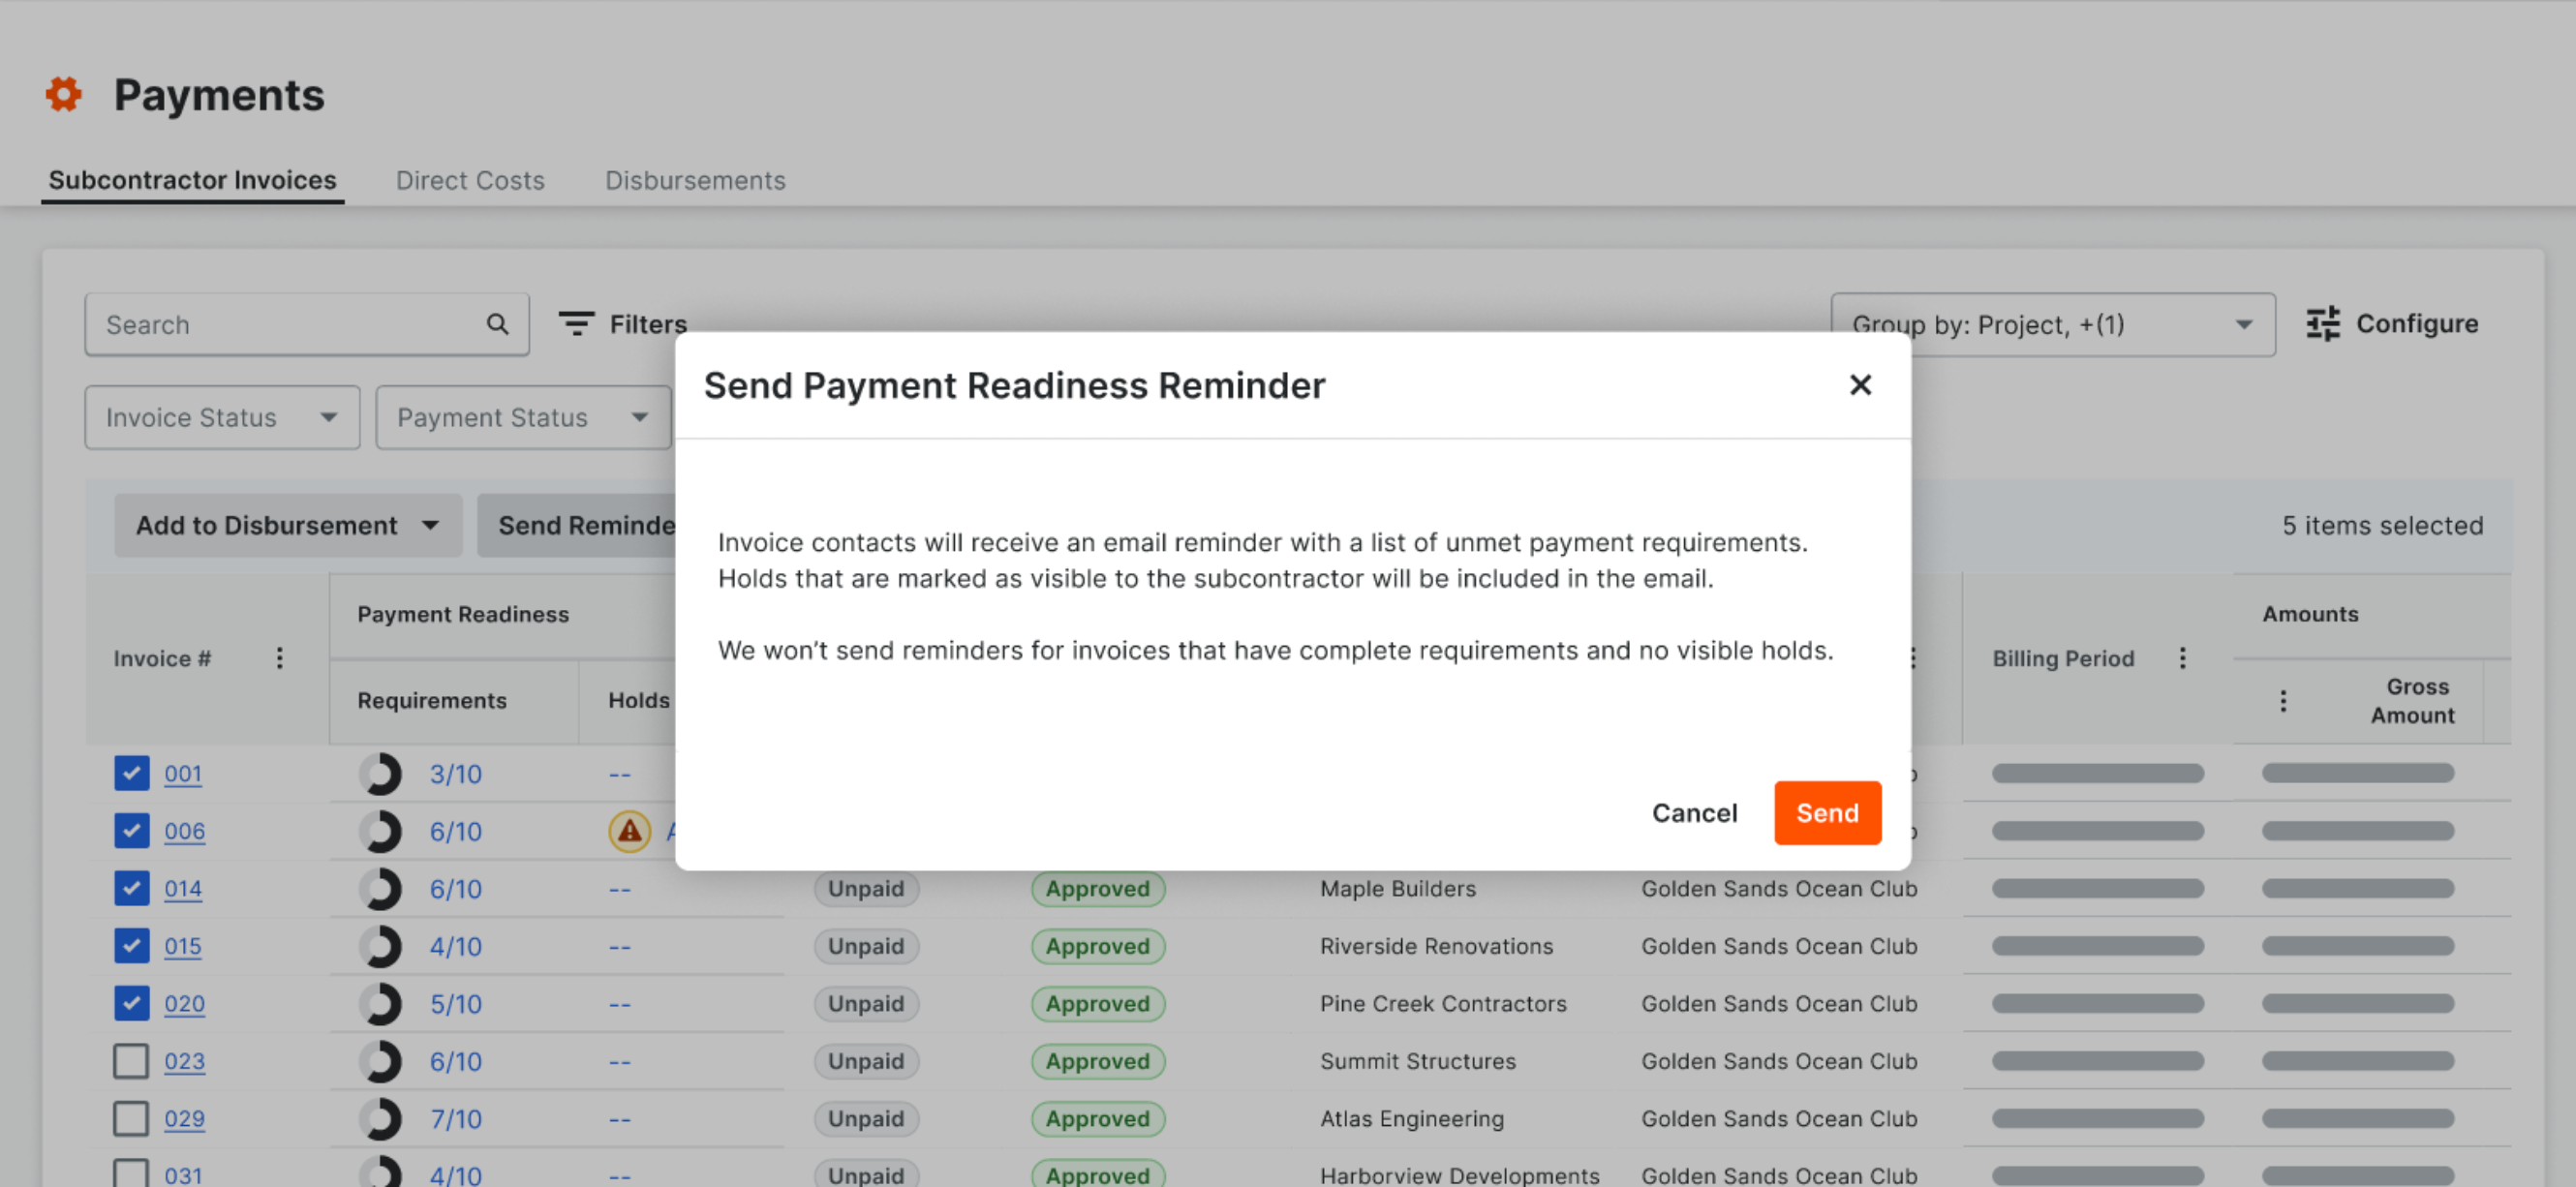Click requirements progress ring for invoice 014

[380, 889]
